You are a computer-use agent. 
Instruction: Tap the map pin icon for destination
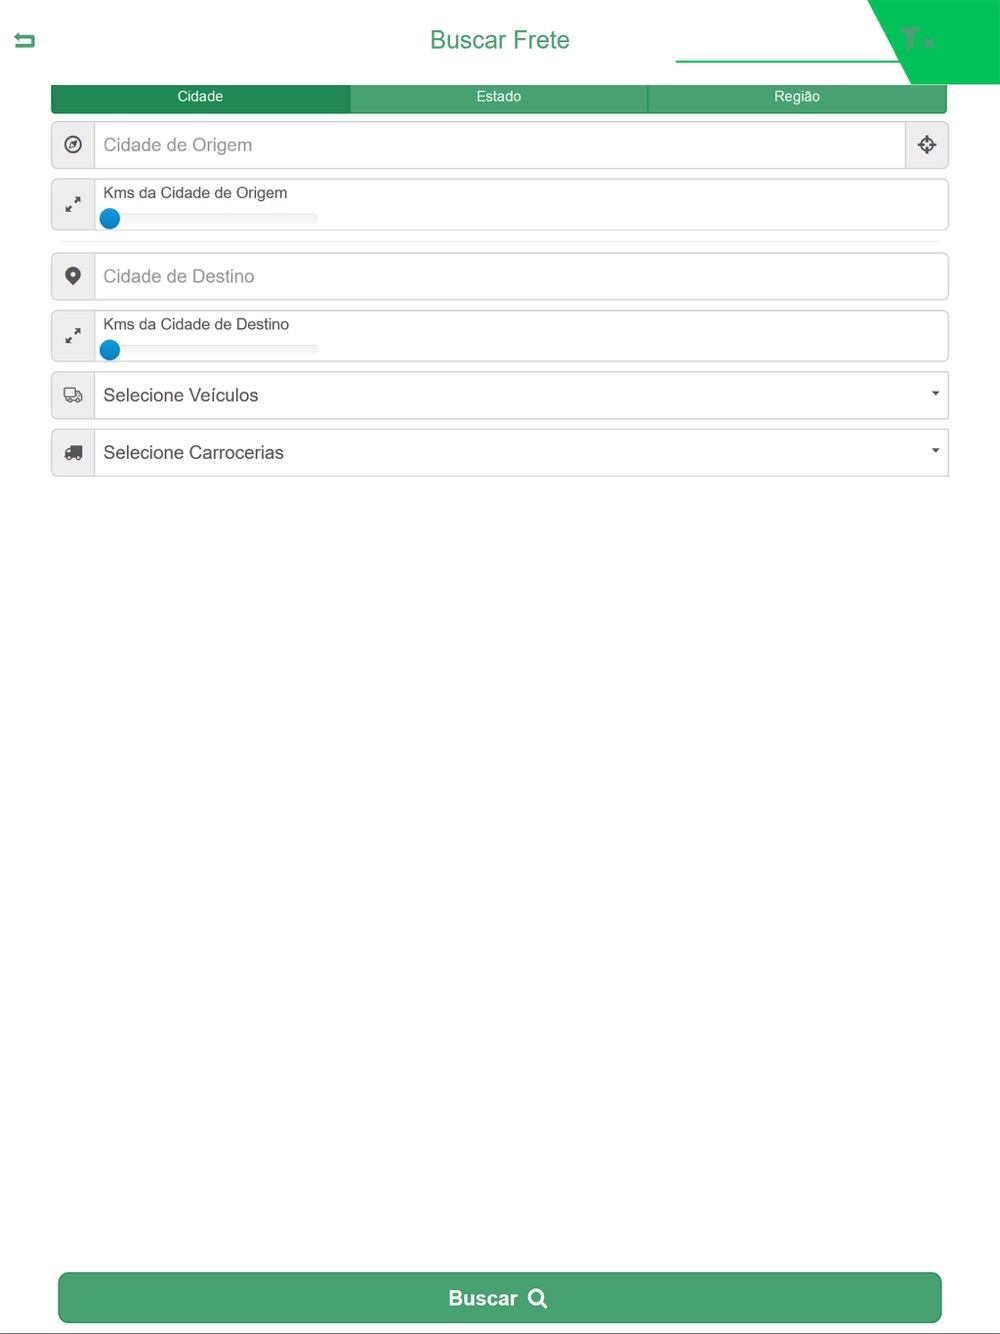tap(73, 276)
